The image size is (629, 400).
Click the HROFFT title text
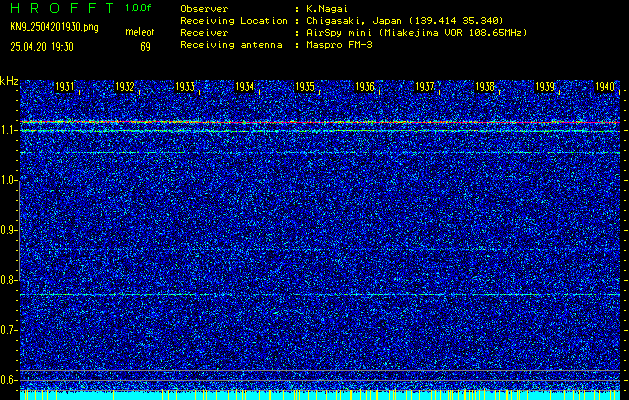pyautogui.click(x=62, y=8)
